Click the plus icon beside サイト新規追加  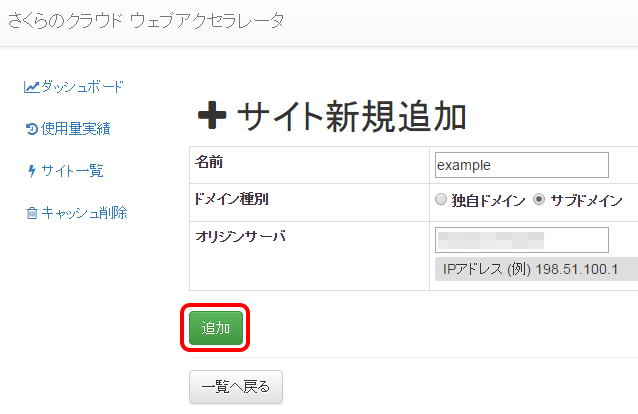212,116
